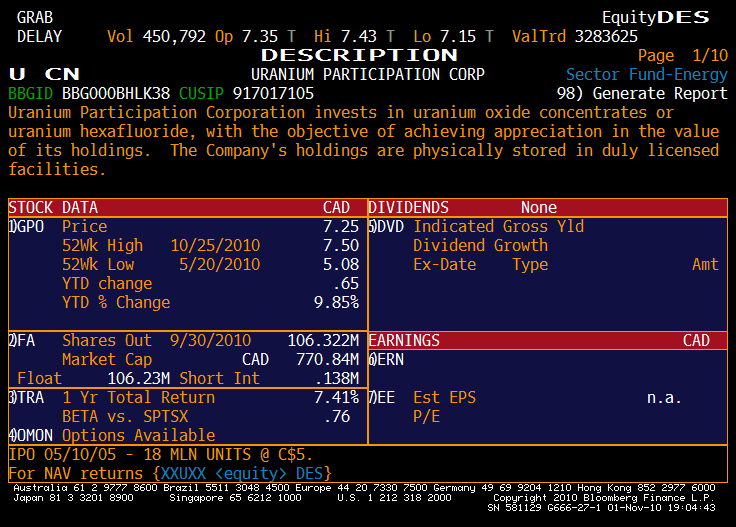This screenshot has width=736, height=527.
Task: Open the 5) DVD dividend link
Action: 386,227
